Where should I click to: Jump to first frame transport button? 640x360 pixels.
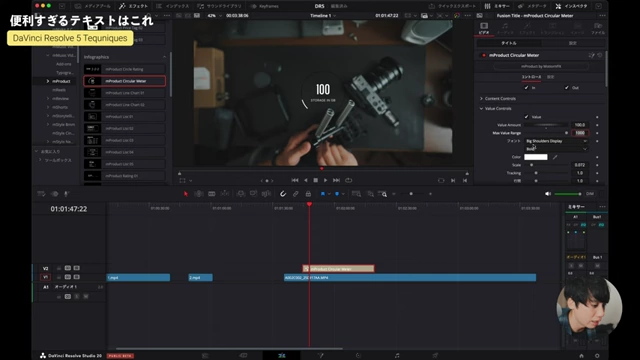295,180
